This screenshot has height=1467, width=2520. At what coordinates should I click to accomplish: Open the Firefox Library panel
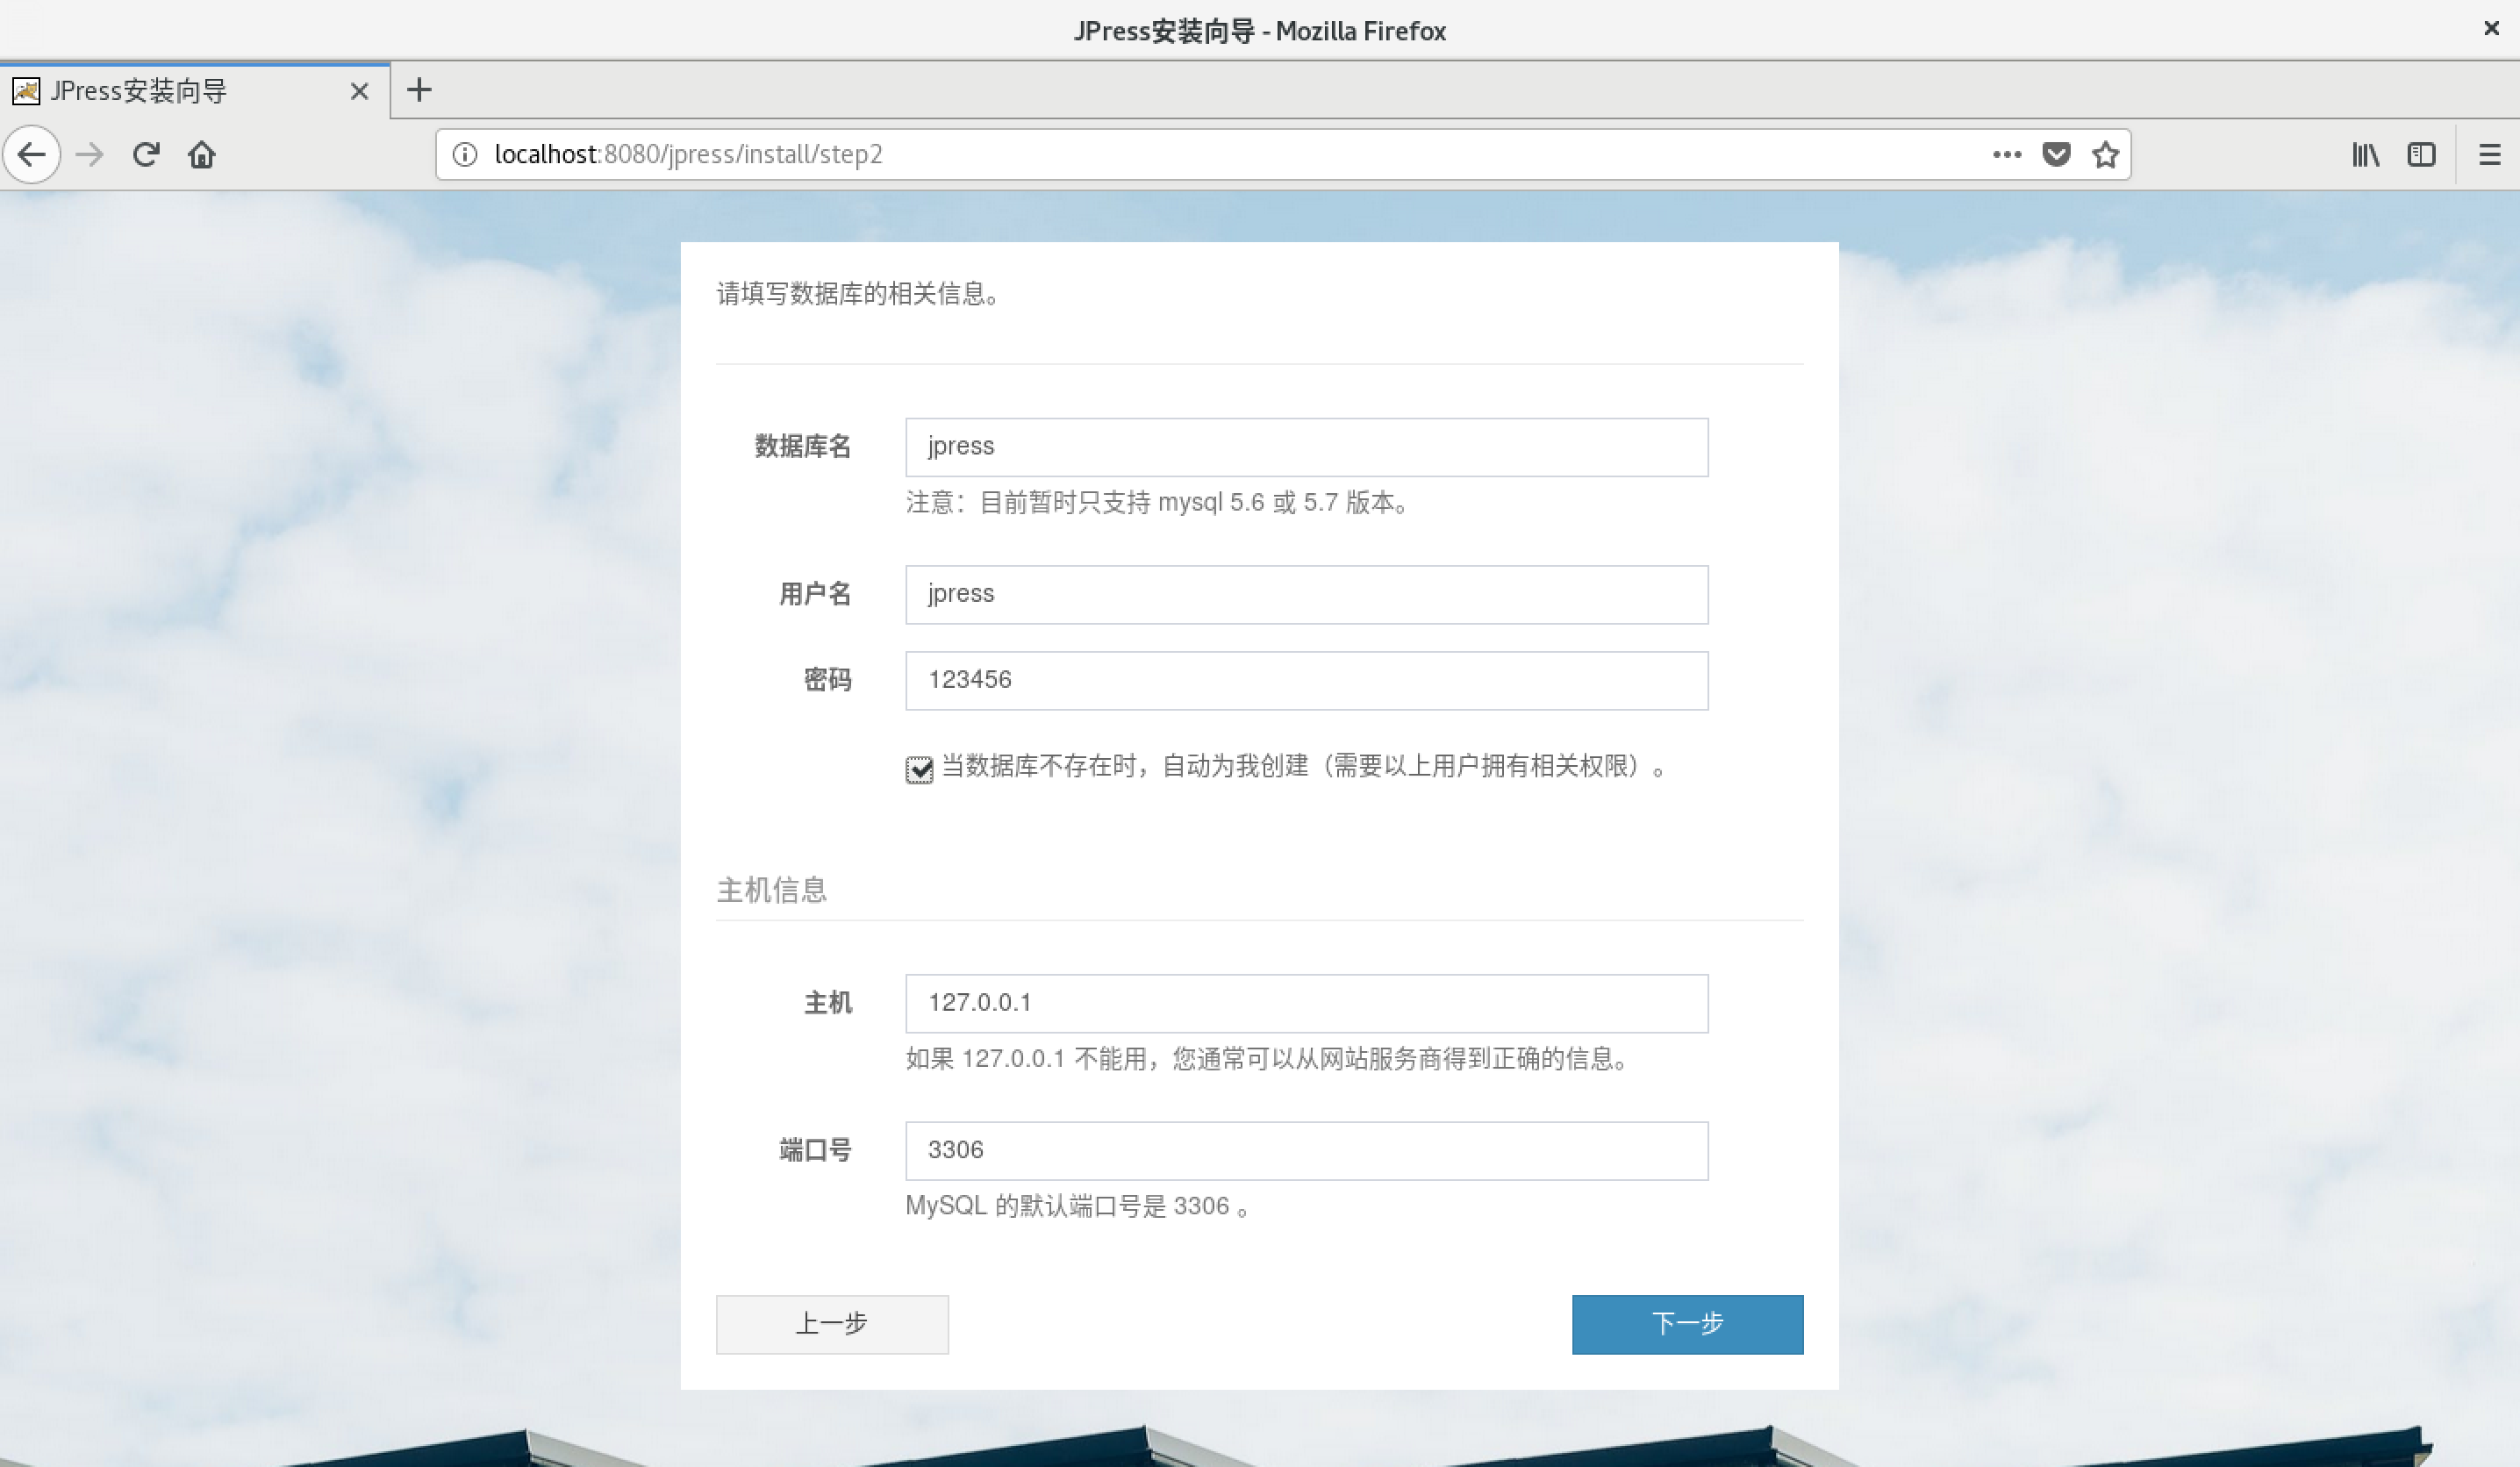pyautogui.click(x=2365, y=154)
